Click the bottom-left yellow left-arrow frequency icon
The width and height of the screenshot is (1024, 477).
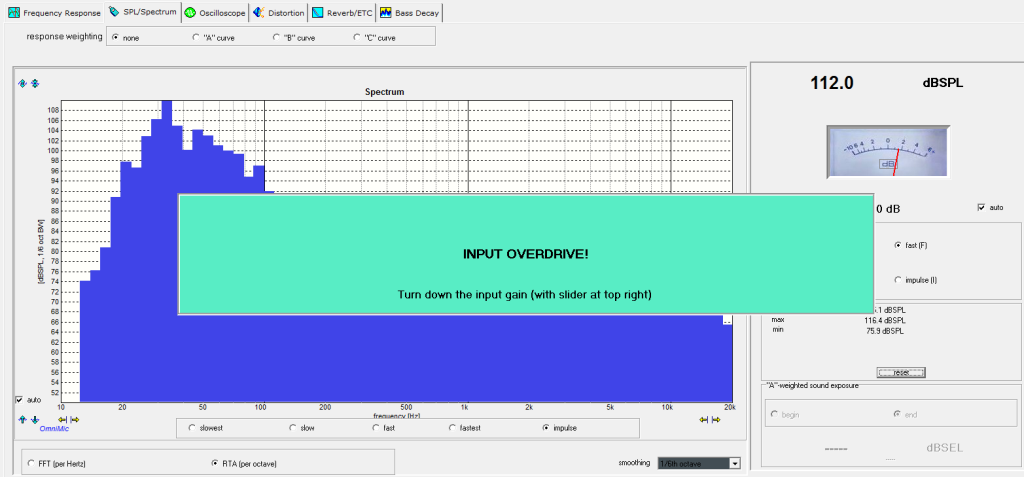62,420
